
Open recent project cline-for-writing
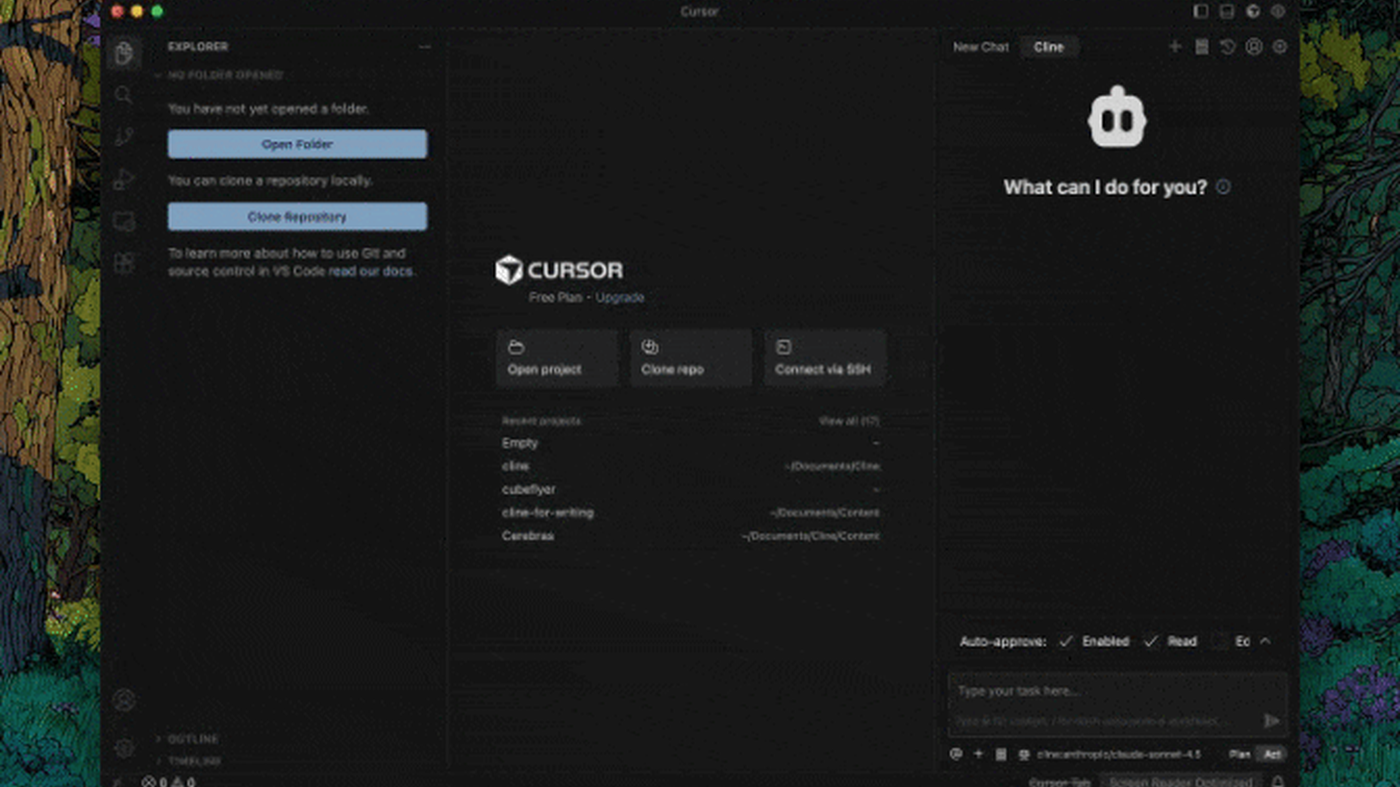point(691,513)
